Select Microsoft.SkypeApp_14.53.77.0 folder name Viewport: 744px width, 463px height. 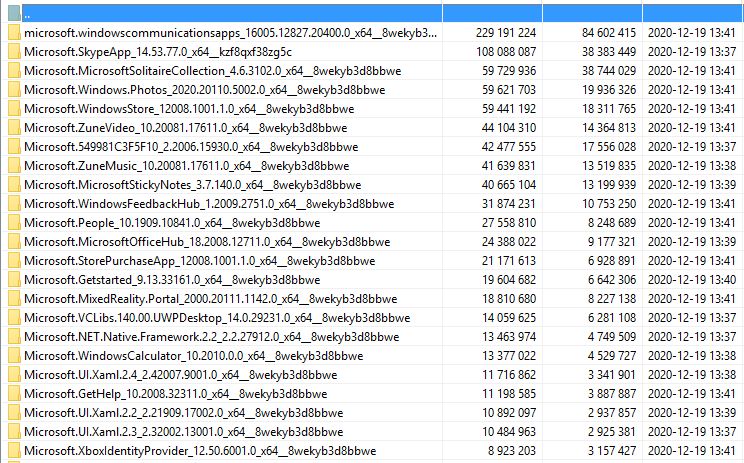(x=158, y=52)
